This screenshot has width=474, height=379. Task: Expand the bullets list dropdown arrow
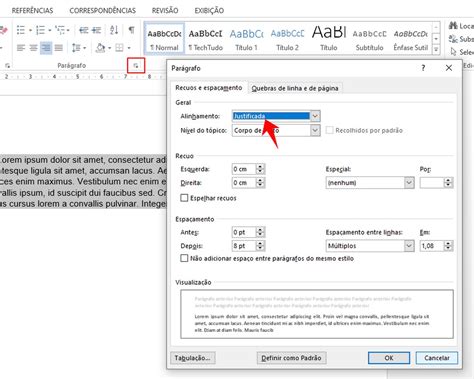coord(30,30)
